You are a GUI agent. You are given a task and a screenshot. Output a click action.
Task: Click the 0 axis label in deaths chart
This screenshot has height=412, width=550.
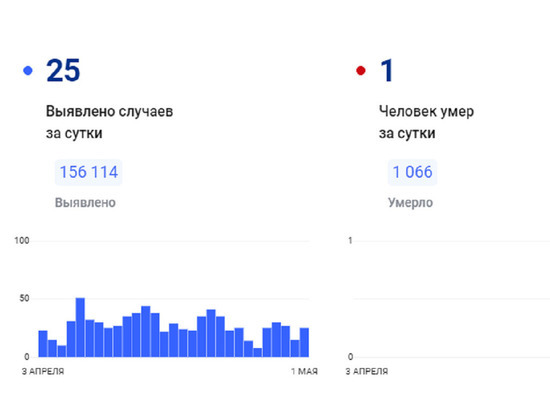[x=350, y=357]
